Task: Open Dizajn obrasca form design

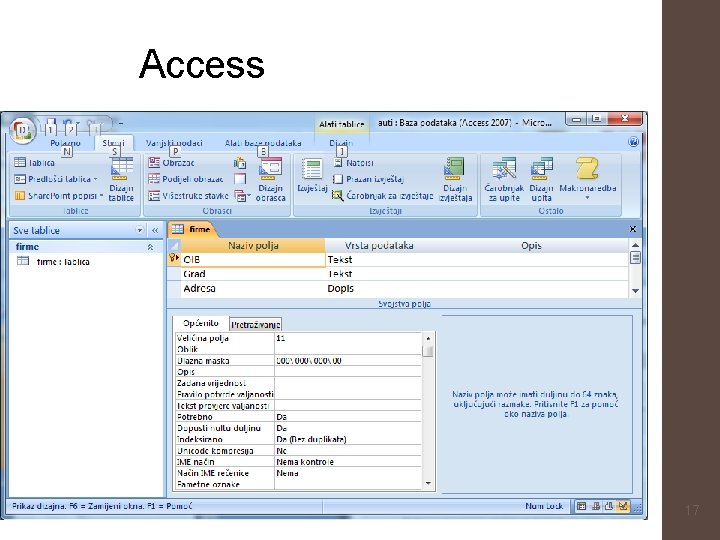Action: 270,180
